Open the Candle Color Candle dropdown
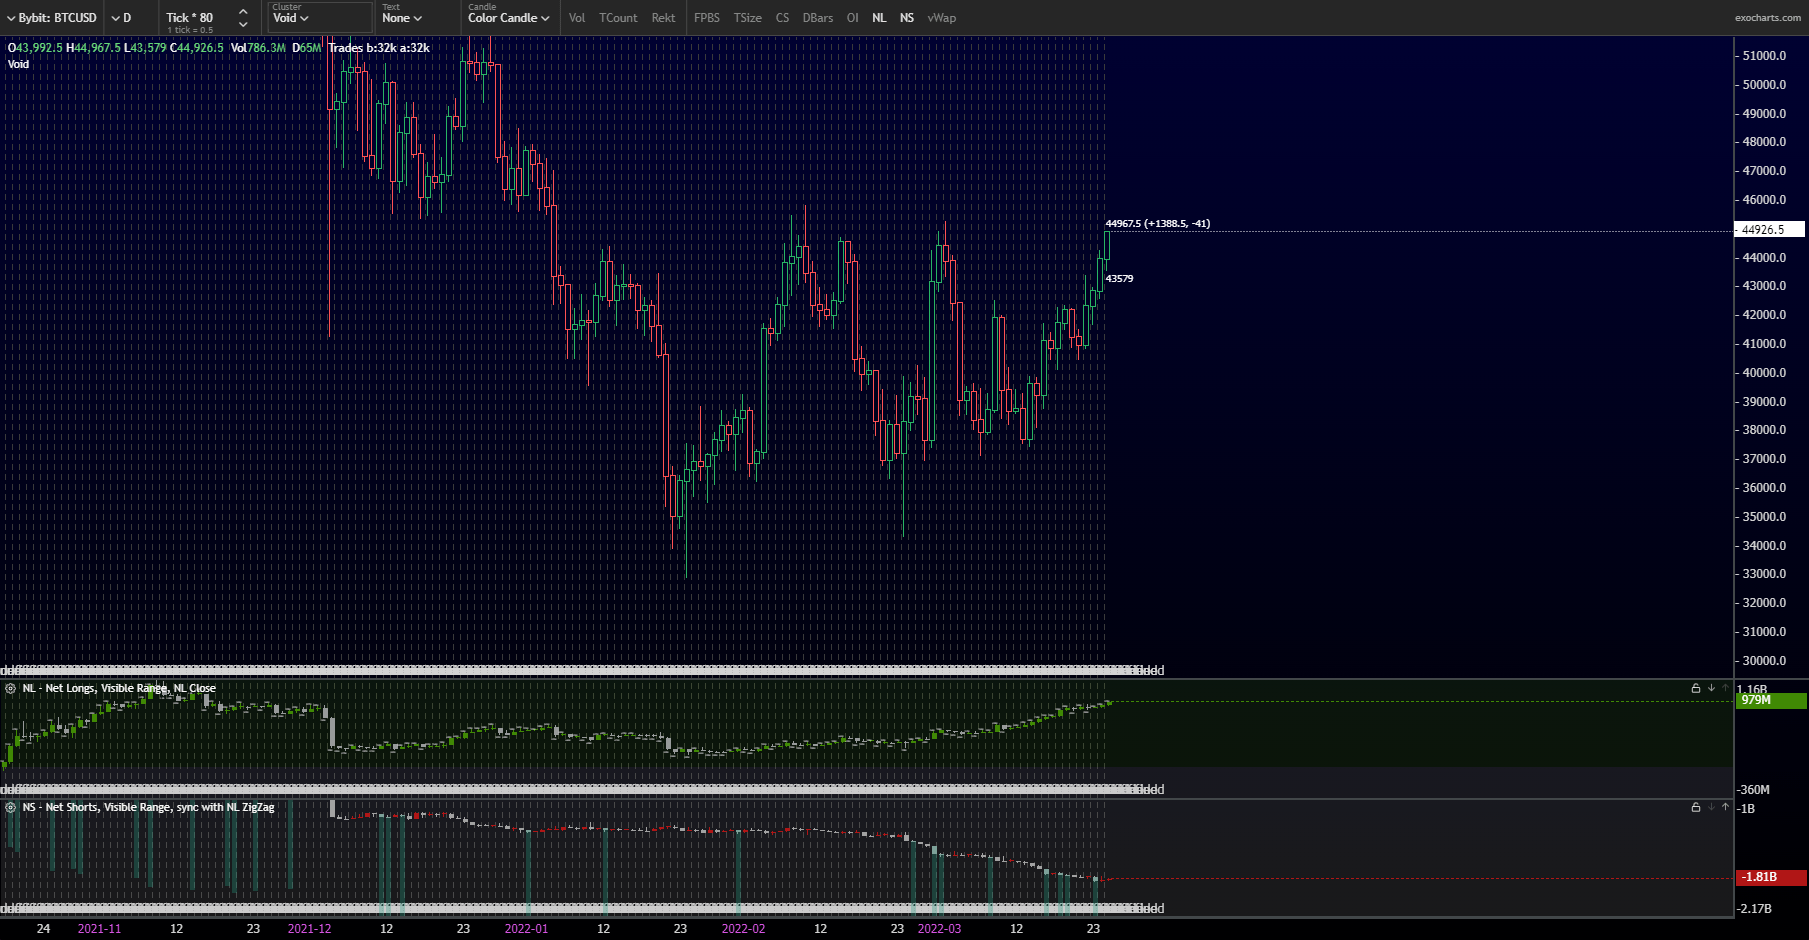Screen dimensions: 1809x940 [508, 18]
